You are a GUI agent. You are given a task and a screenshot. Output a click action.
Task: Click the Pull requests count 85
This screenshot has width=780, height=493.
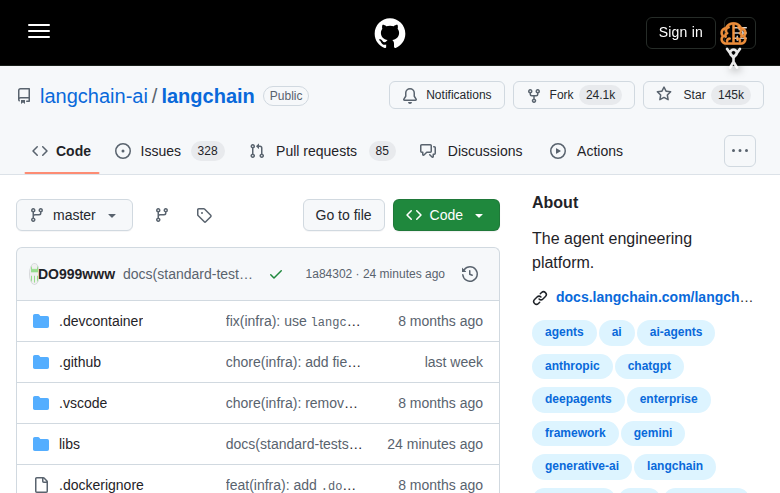pyautogui.click(x=382, y=151)
